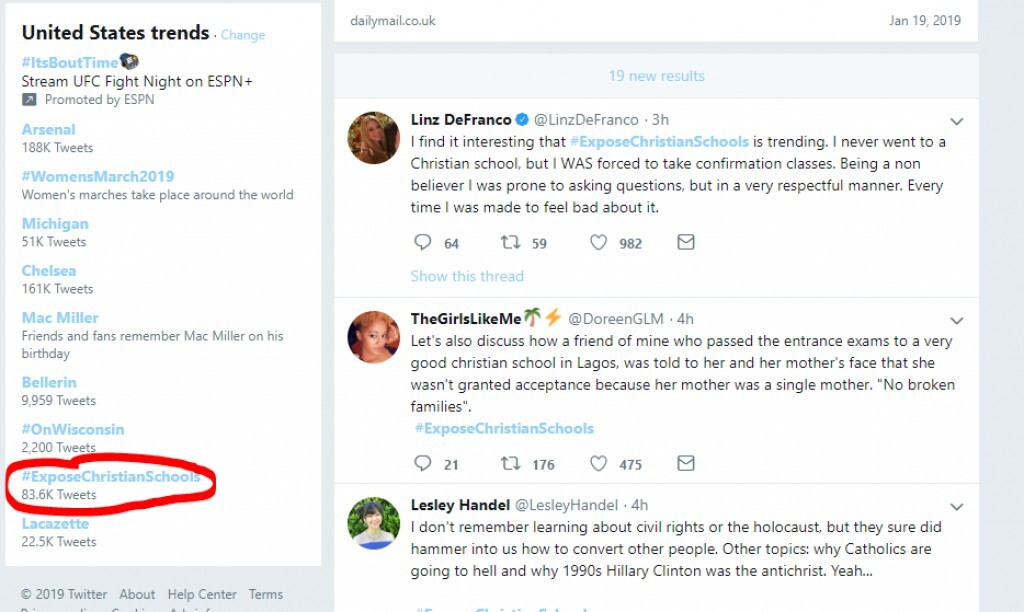Open the Help Center footer link
Image resolution: width=1024 pixels, height=612 pixels.
coord(202,594)
